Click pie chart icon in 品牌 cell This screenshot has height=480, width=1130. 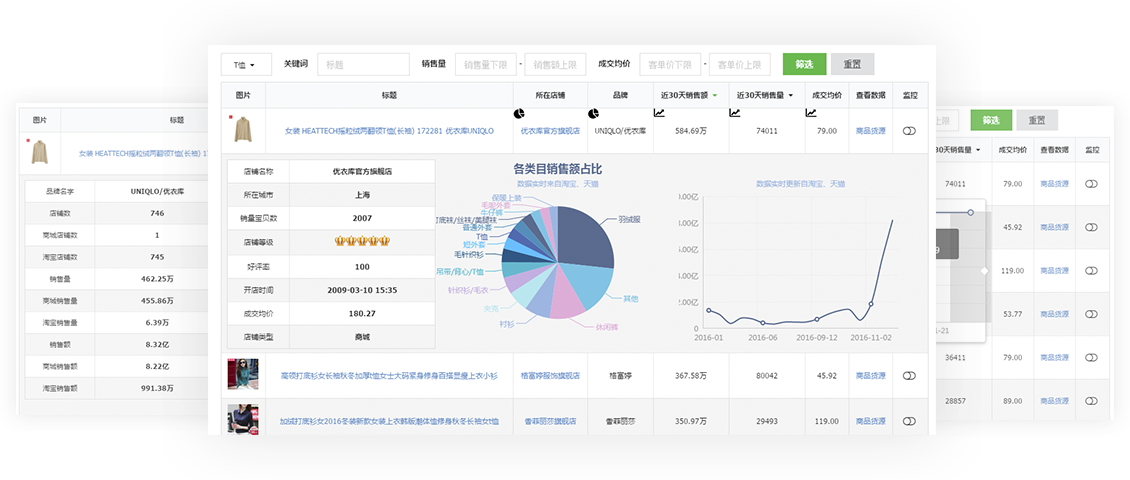tap(593, 114)
